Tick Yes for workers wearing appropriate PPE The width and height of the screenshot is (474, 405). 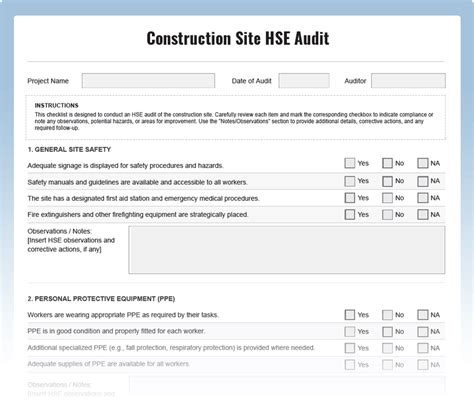coord(349,315)
